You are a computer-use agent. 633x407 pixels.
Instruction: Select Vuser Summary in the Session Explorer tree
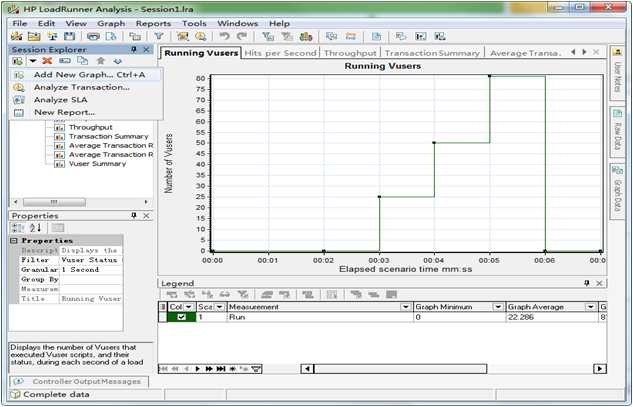point(97,164)
